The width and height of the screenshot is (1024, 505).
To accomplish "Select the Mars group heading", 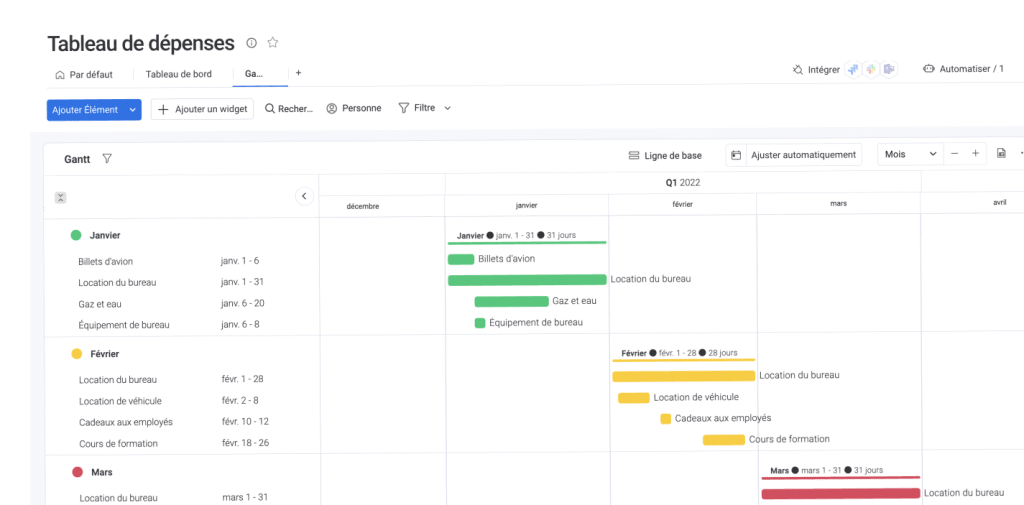I will click(x=101, y=472).
